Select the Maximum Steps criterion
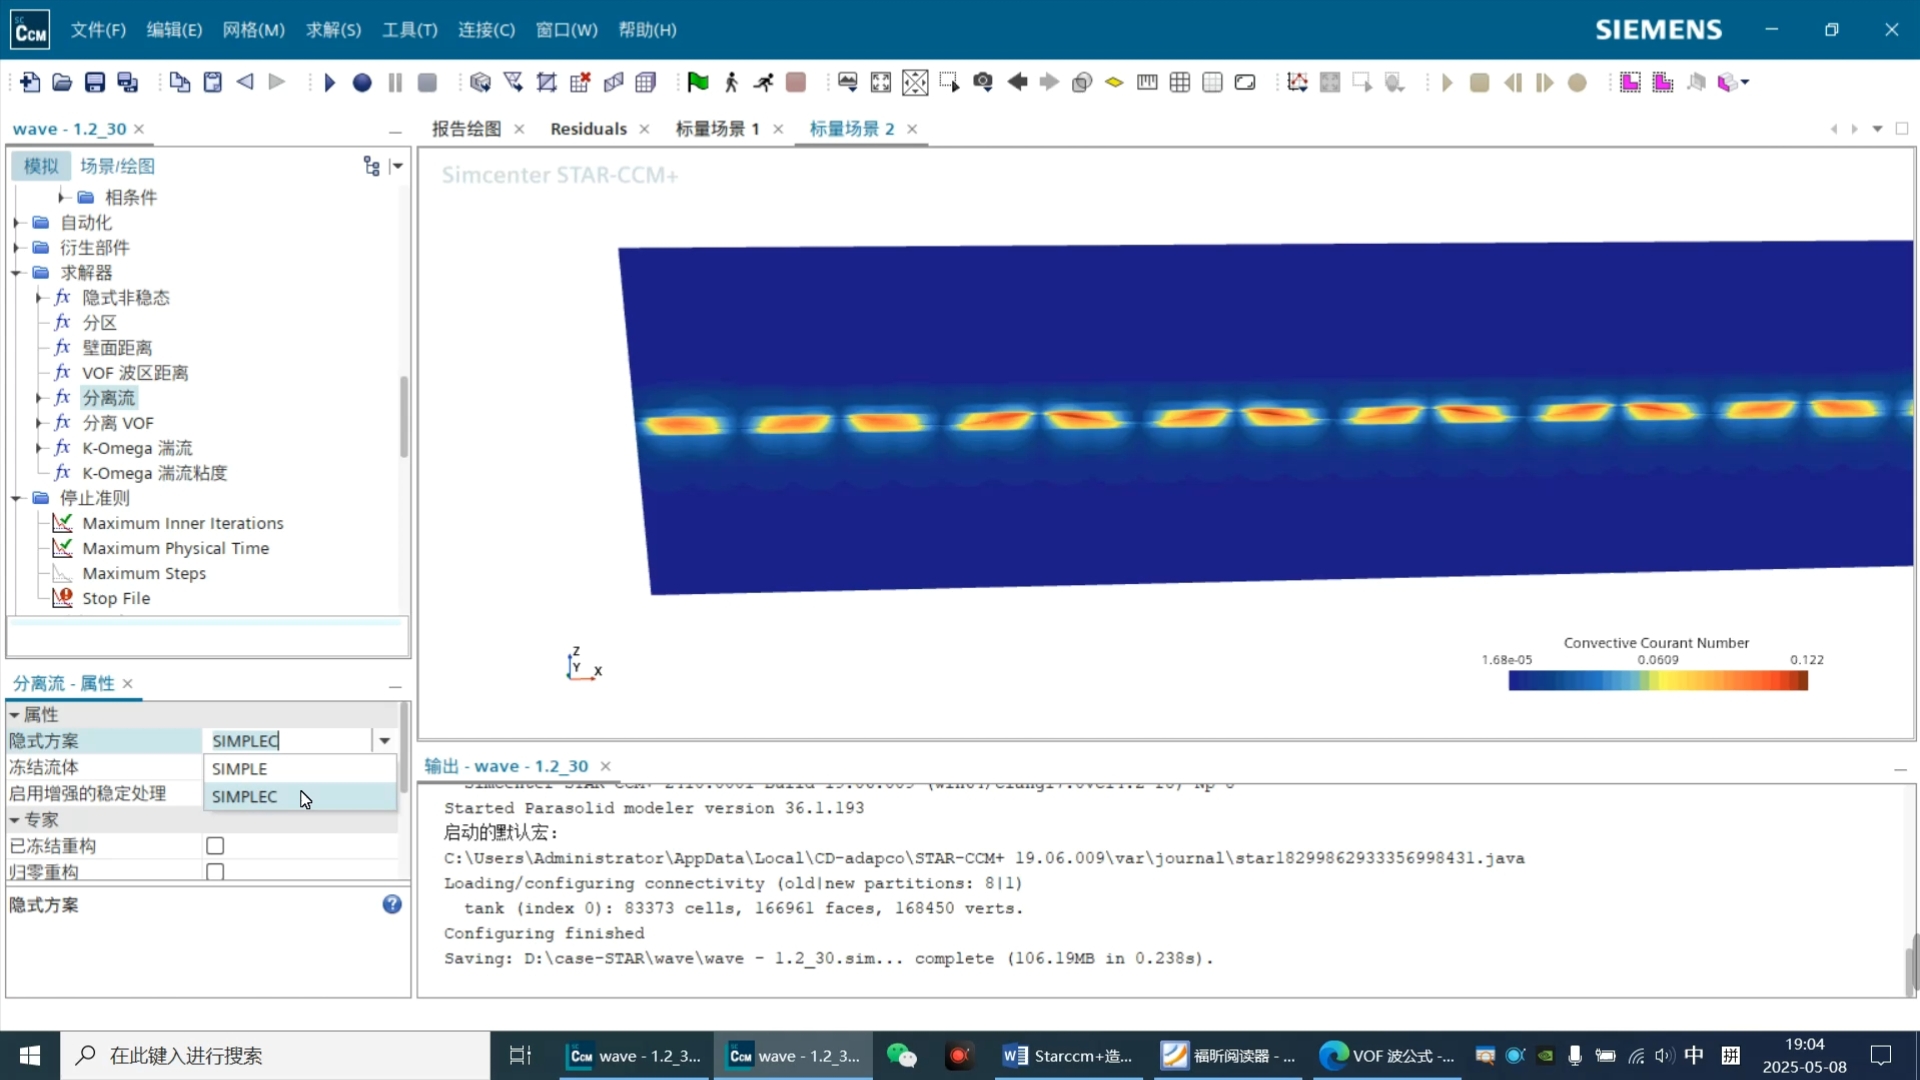 point(144,573)
